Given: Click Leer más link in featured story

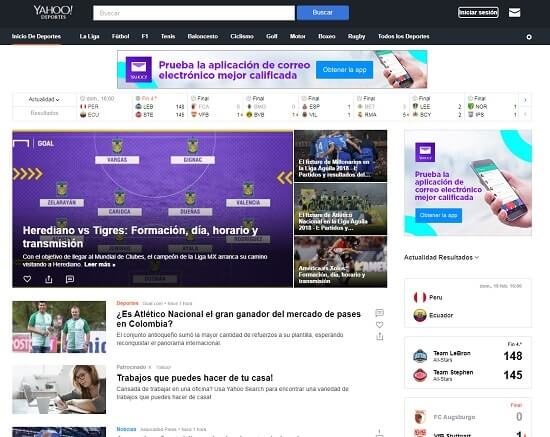Looking at the screenshot, I should (100, 265).
